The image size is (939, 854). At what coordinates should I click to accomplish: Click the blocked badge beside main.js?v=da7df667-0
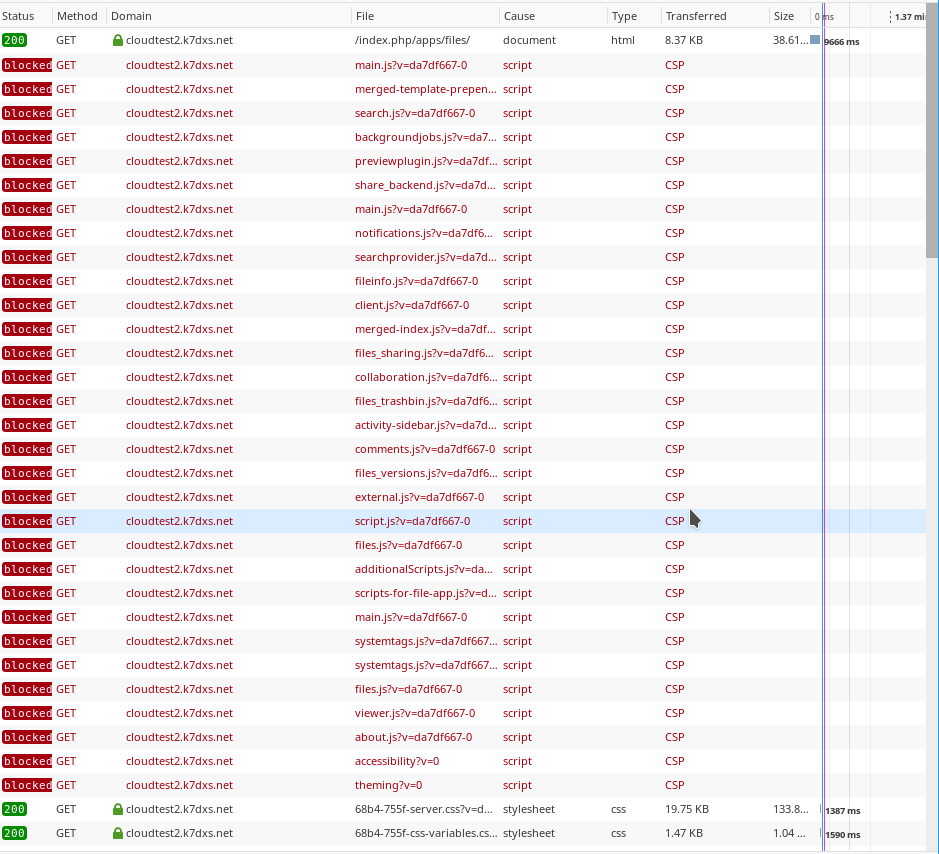[x=27, y=65]
